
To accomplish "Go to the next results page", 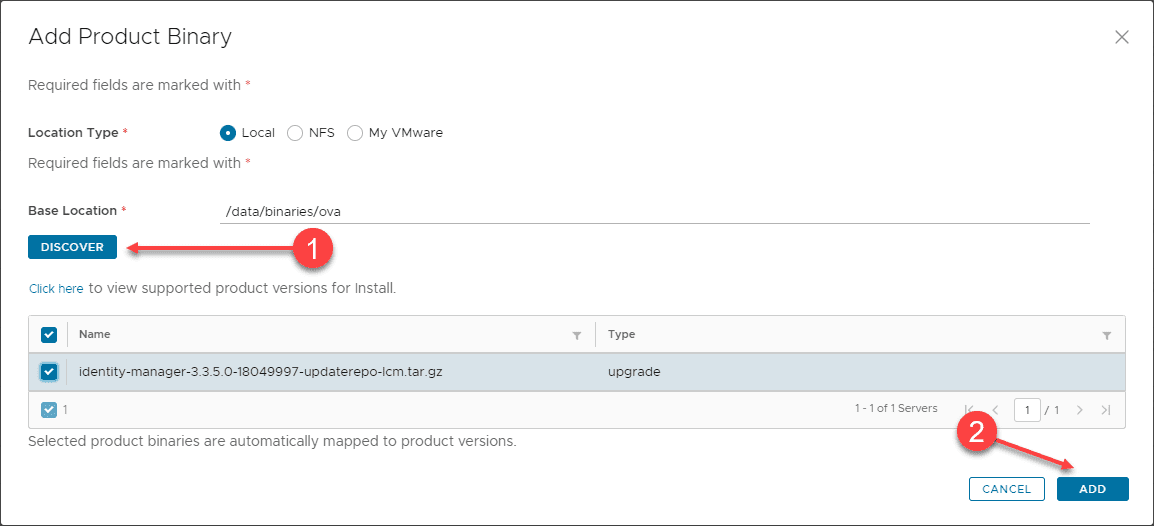I will click(x=1080, y=410).
